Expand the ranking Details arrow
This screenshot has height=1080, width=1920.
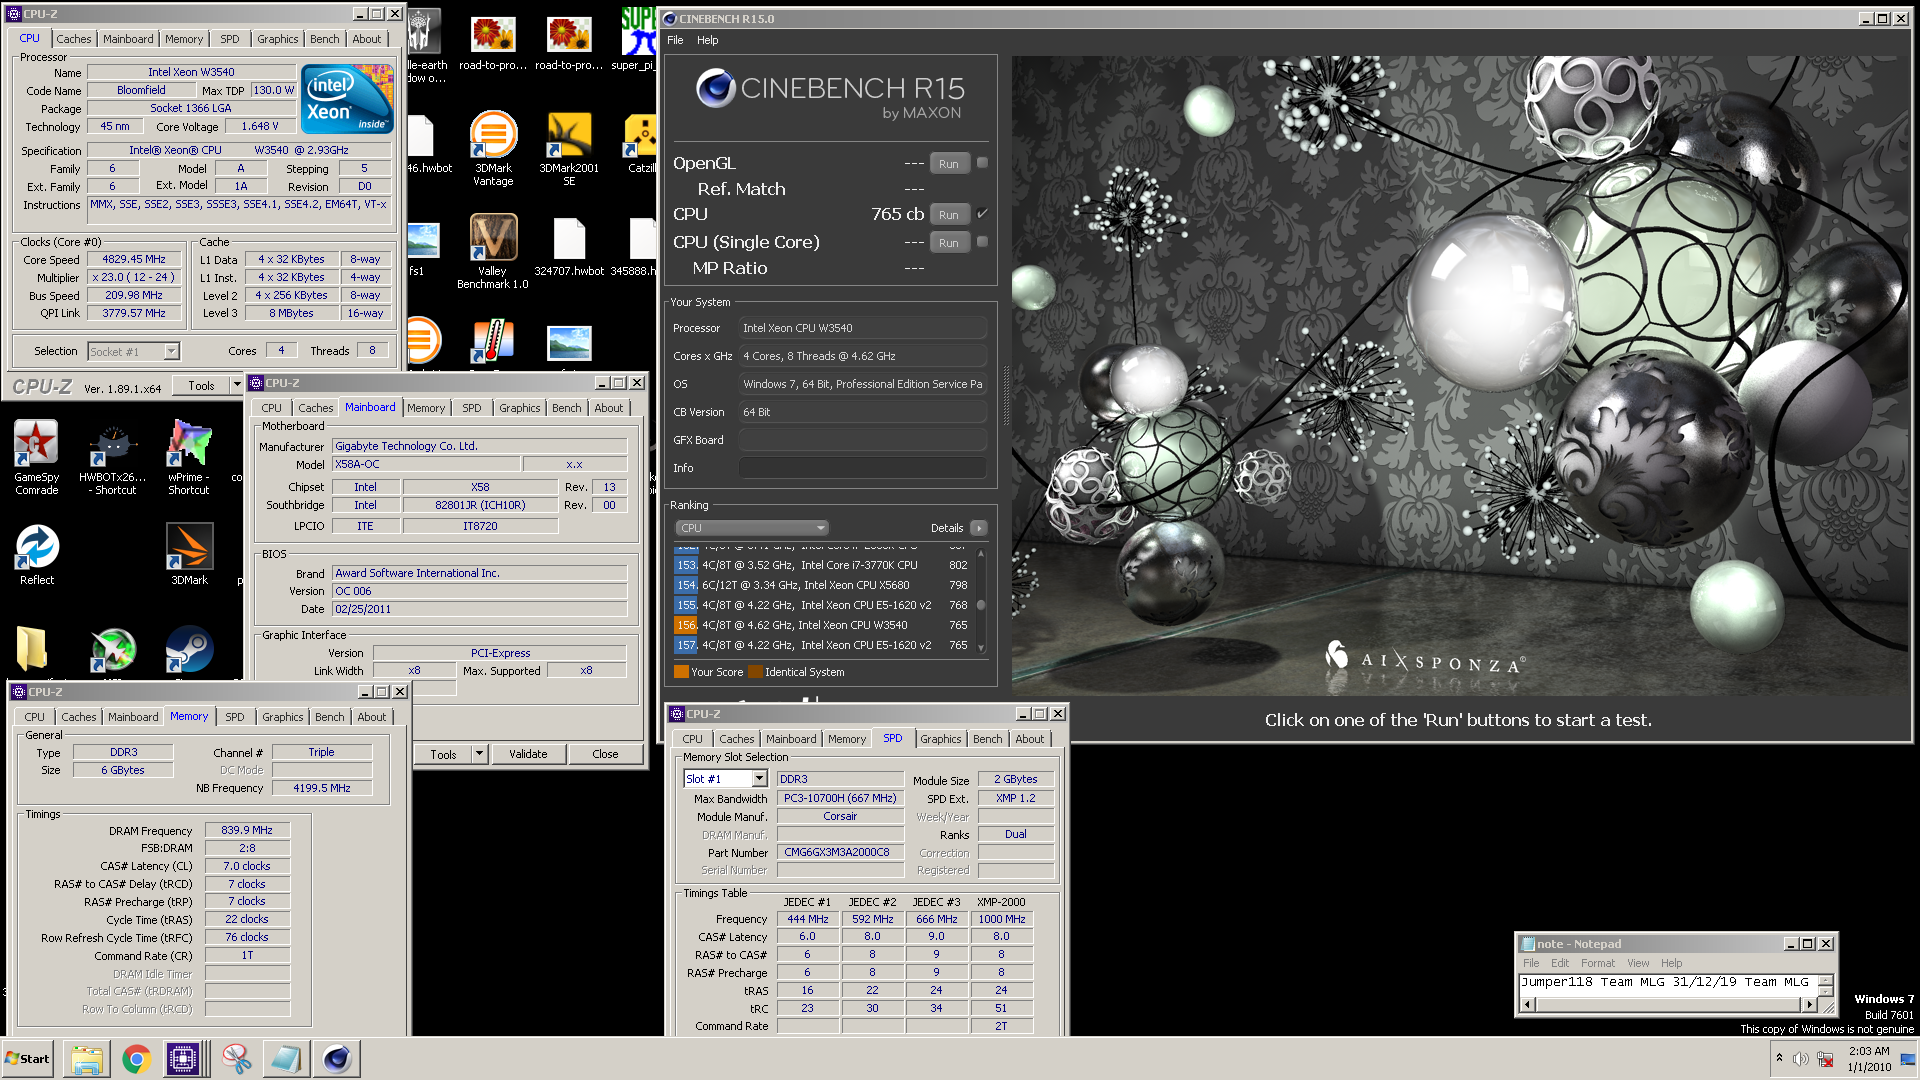click(979, 528)
